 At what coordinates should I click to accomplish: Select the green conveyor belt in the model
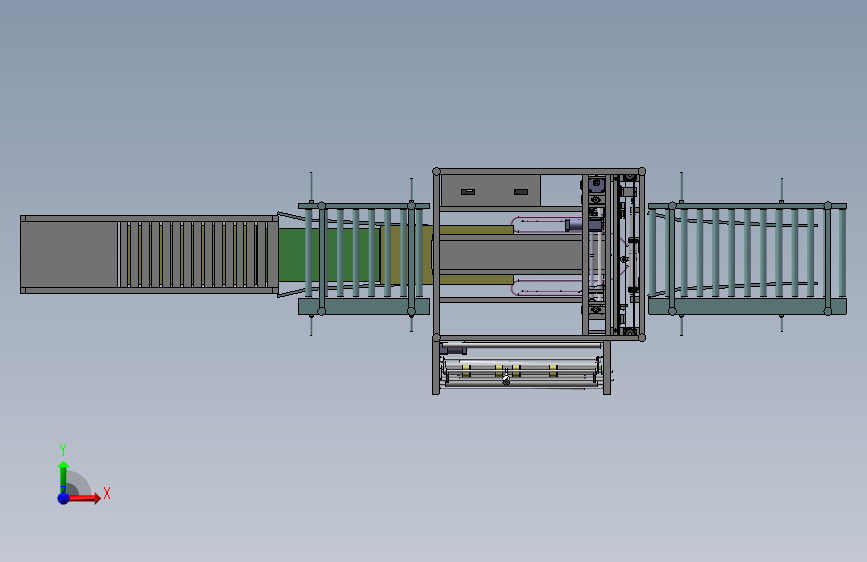[330, 255]
